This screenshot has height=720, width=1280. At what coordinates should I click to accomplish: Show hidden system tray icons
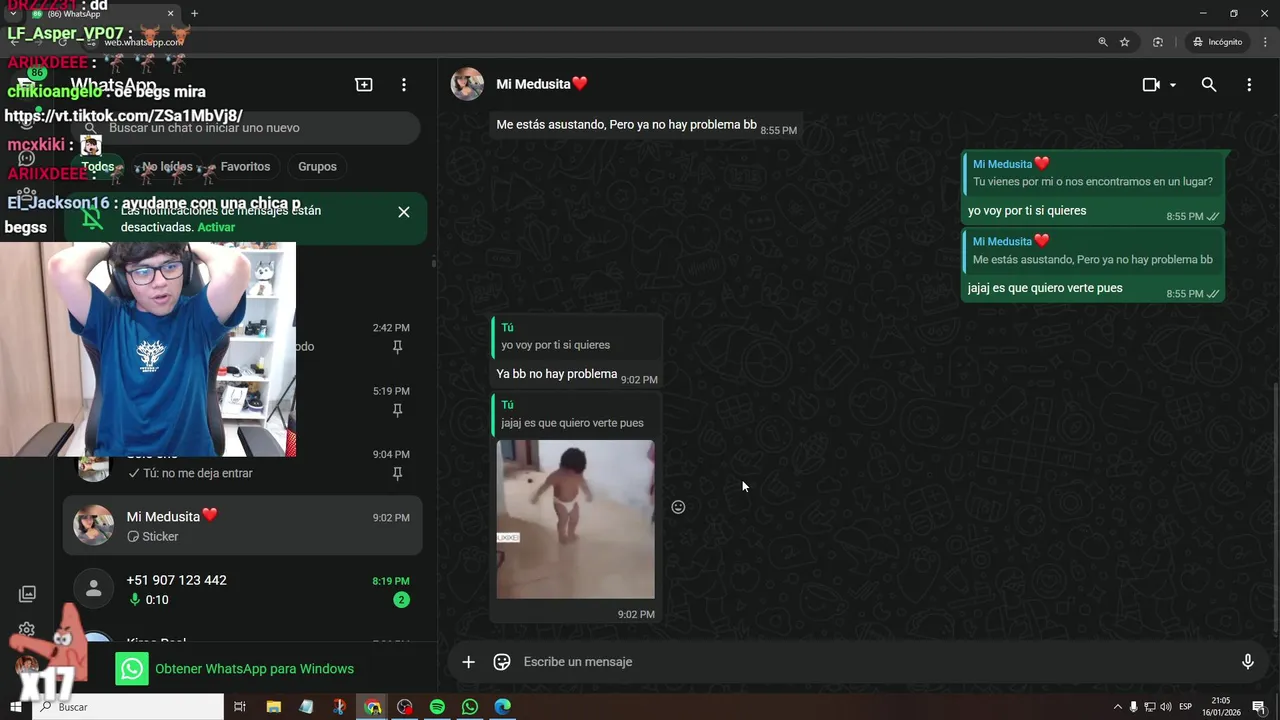[1118, 707]
